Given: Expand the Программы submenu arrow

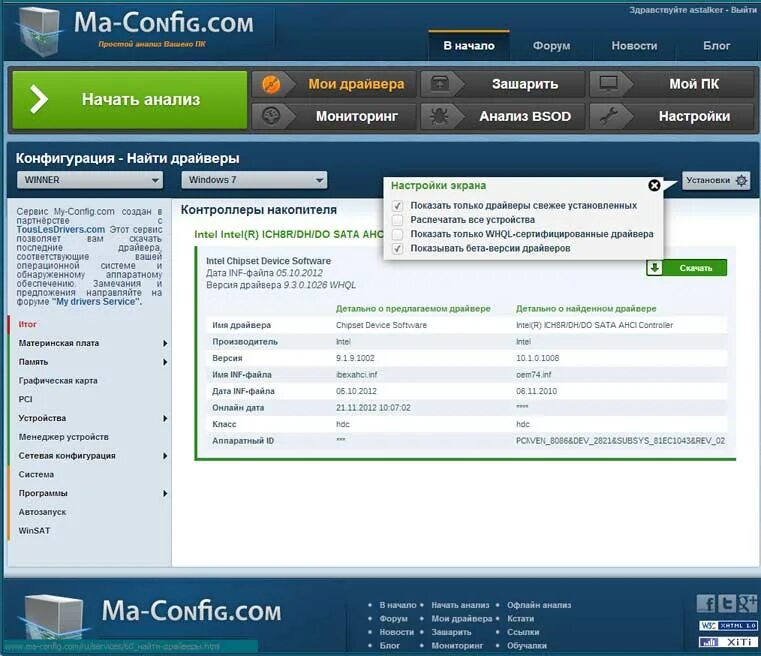Looking at the screenshot, I should click(x=165, y=493).
